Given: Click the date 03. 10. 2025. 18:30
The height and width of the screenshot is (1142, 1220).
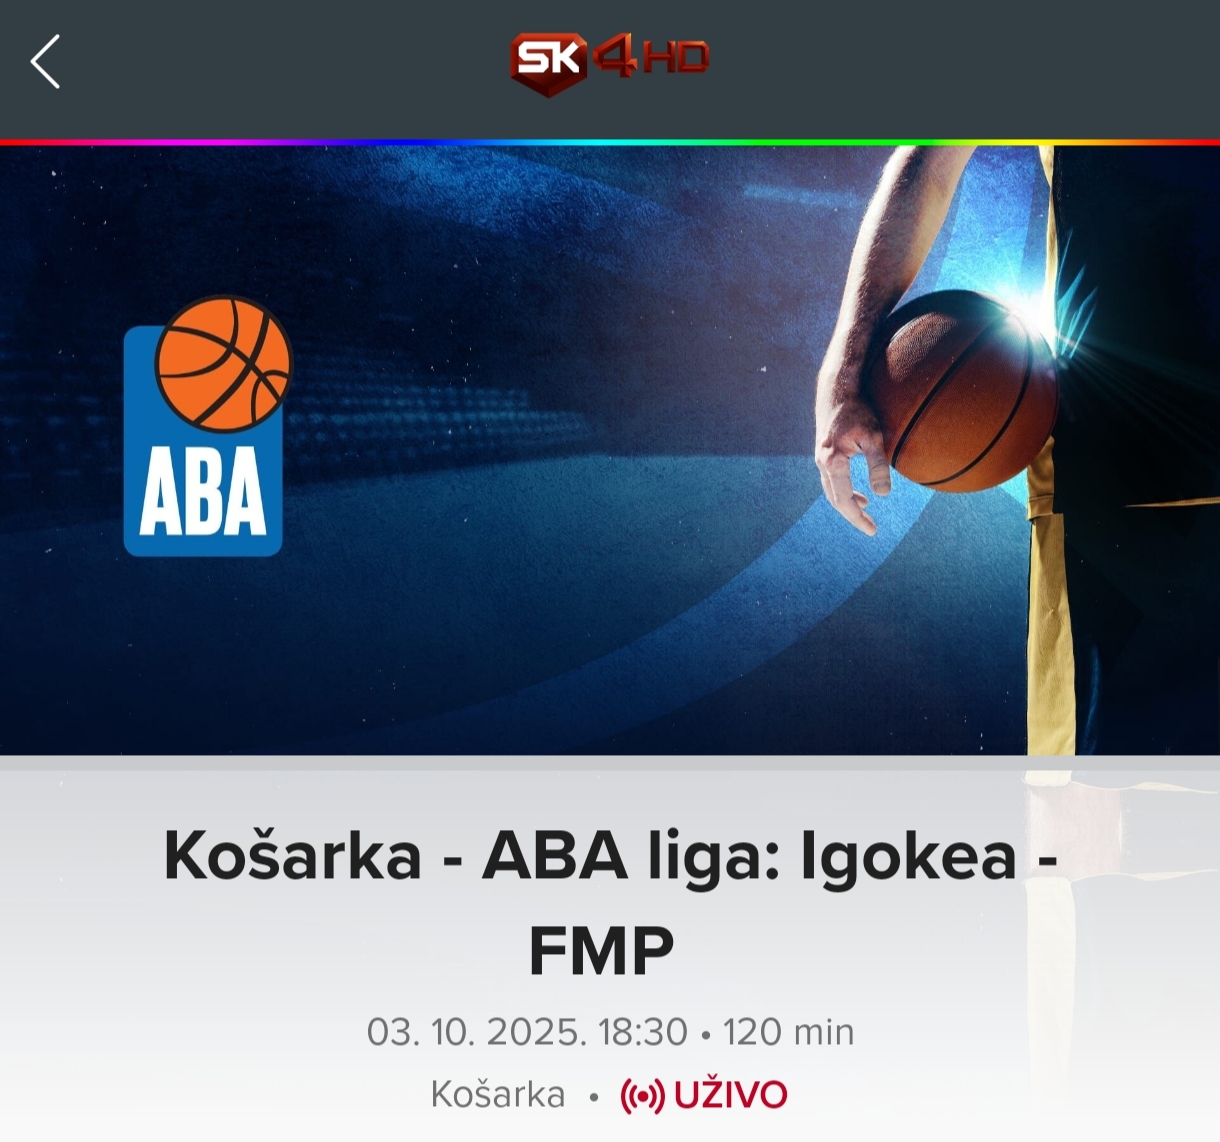Looking at the screenshot, I should tap(527, 1032).
